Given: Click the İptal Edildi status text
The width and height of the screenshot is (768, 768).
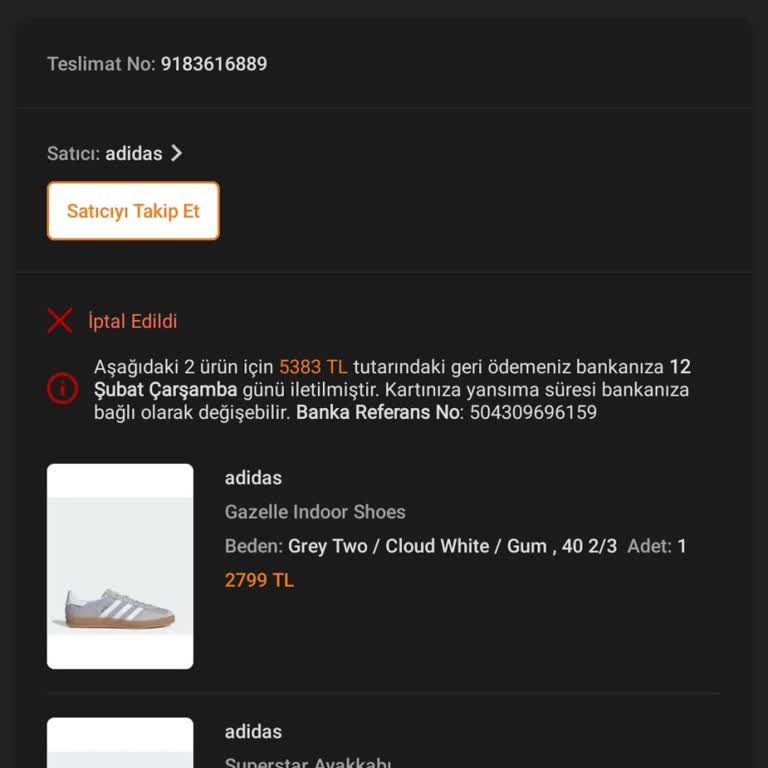Looking at the screenshot, I should pyautogui.click(x=132, y=322).
